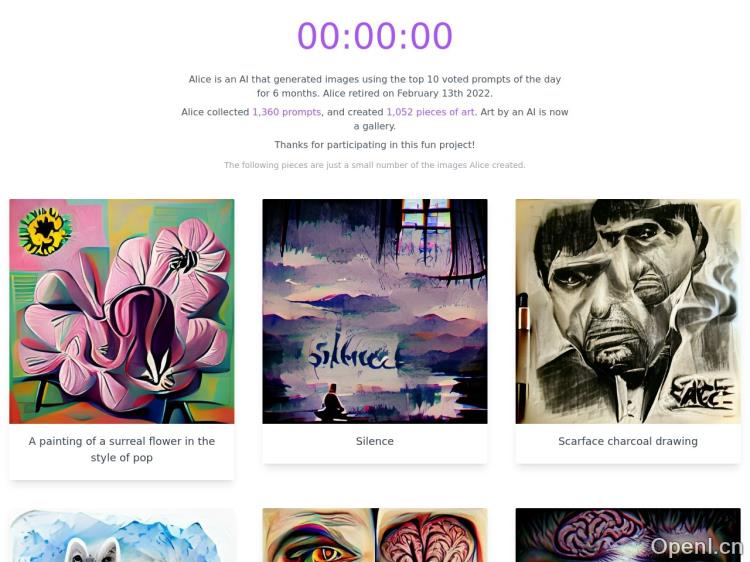Select the Scarface charcoal drawing caption
The image size is (750, 562).
[628, 441]
